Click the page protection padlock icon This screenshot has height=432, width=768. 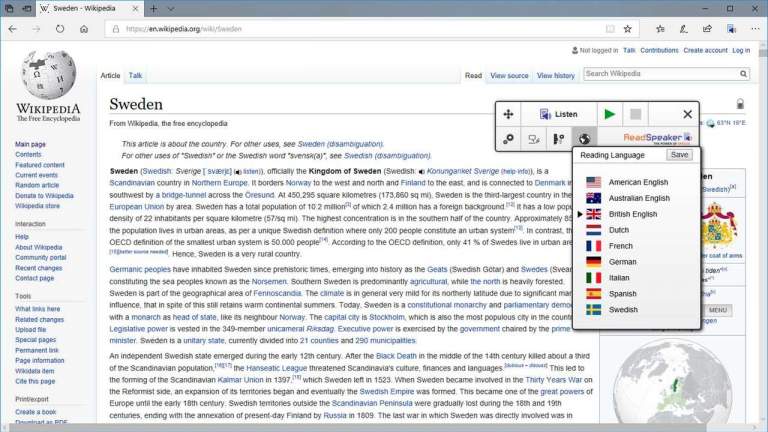(x=740, y=103)
